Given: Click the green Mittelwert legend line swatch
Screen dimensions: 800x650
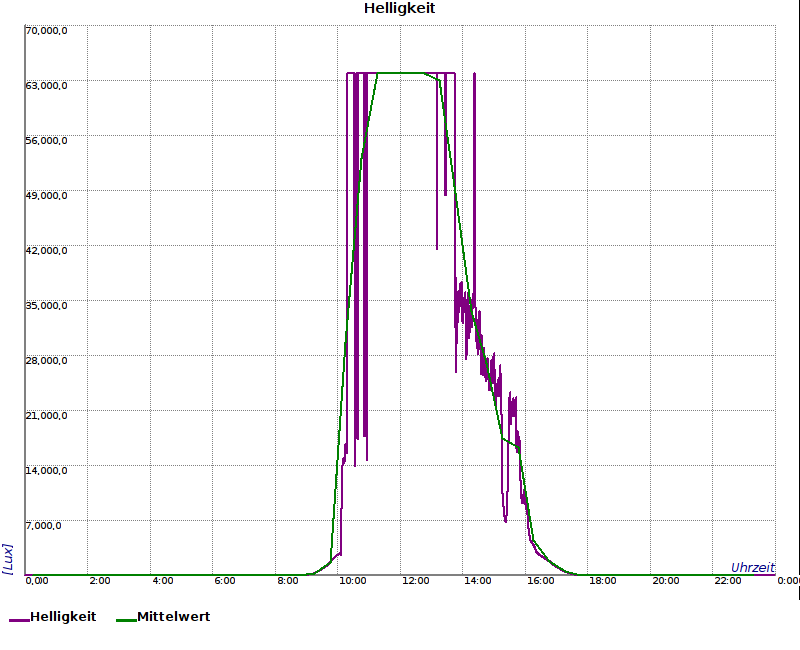Looking at the screenshot, I should [125, 619].
